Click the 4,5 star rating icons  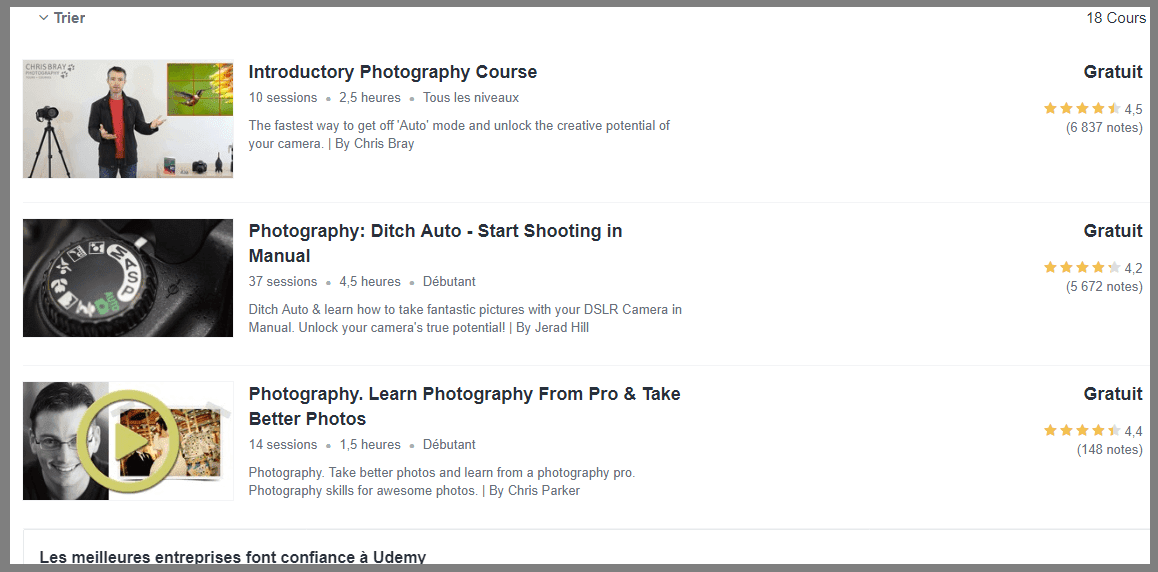coord(1081,108)
